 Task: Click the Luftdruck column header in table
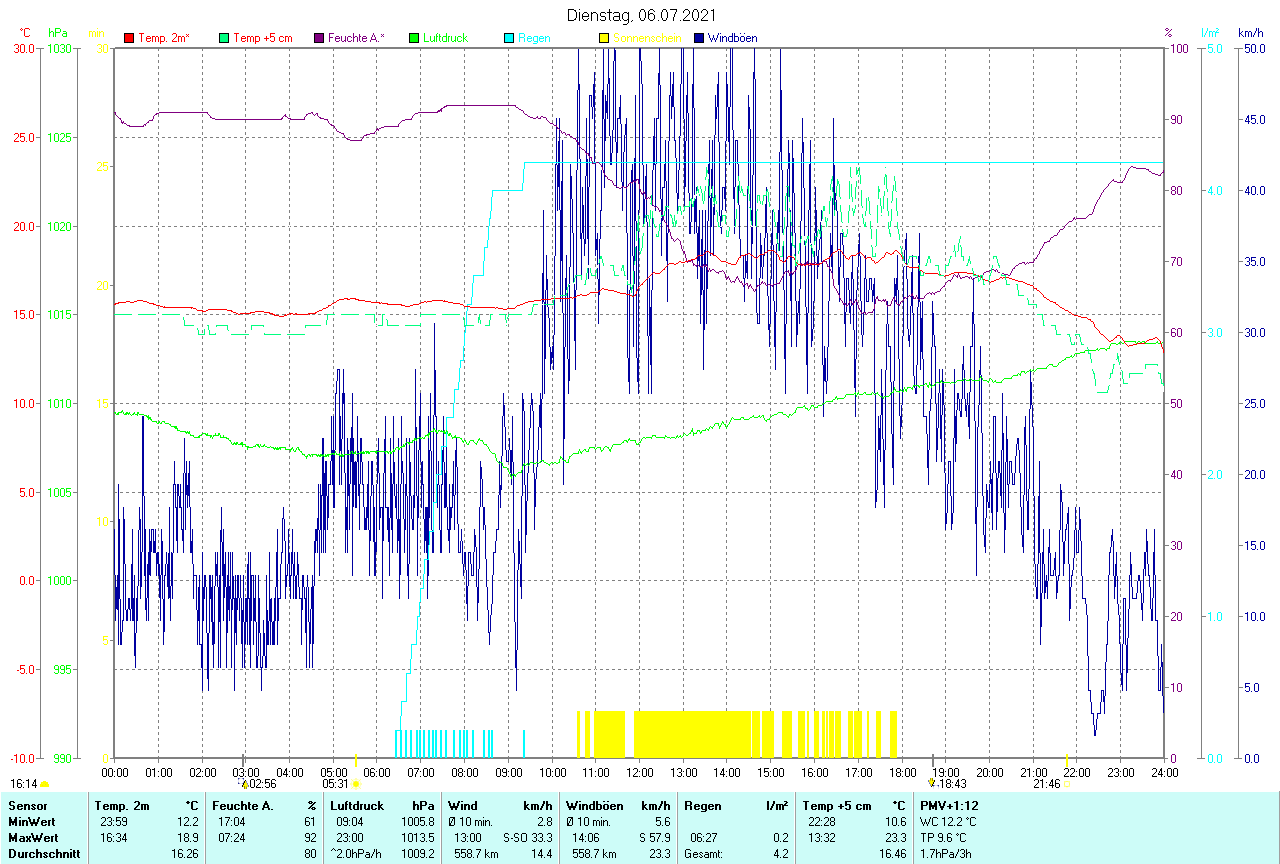[x=359, y=806]
